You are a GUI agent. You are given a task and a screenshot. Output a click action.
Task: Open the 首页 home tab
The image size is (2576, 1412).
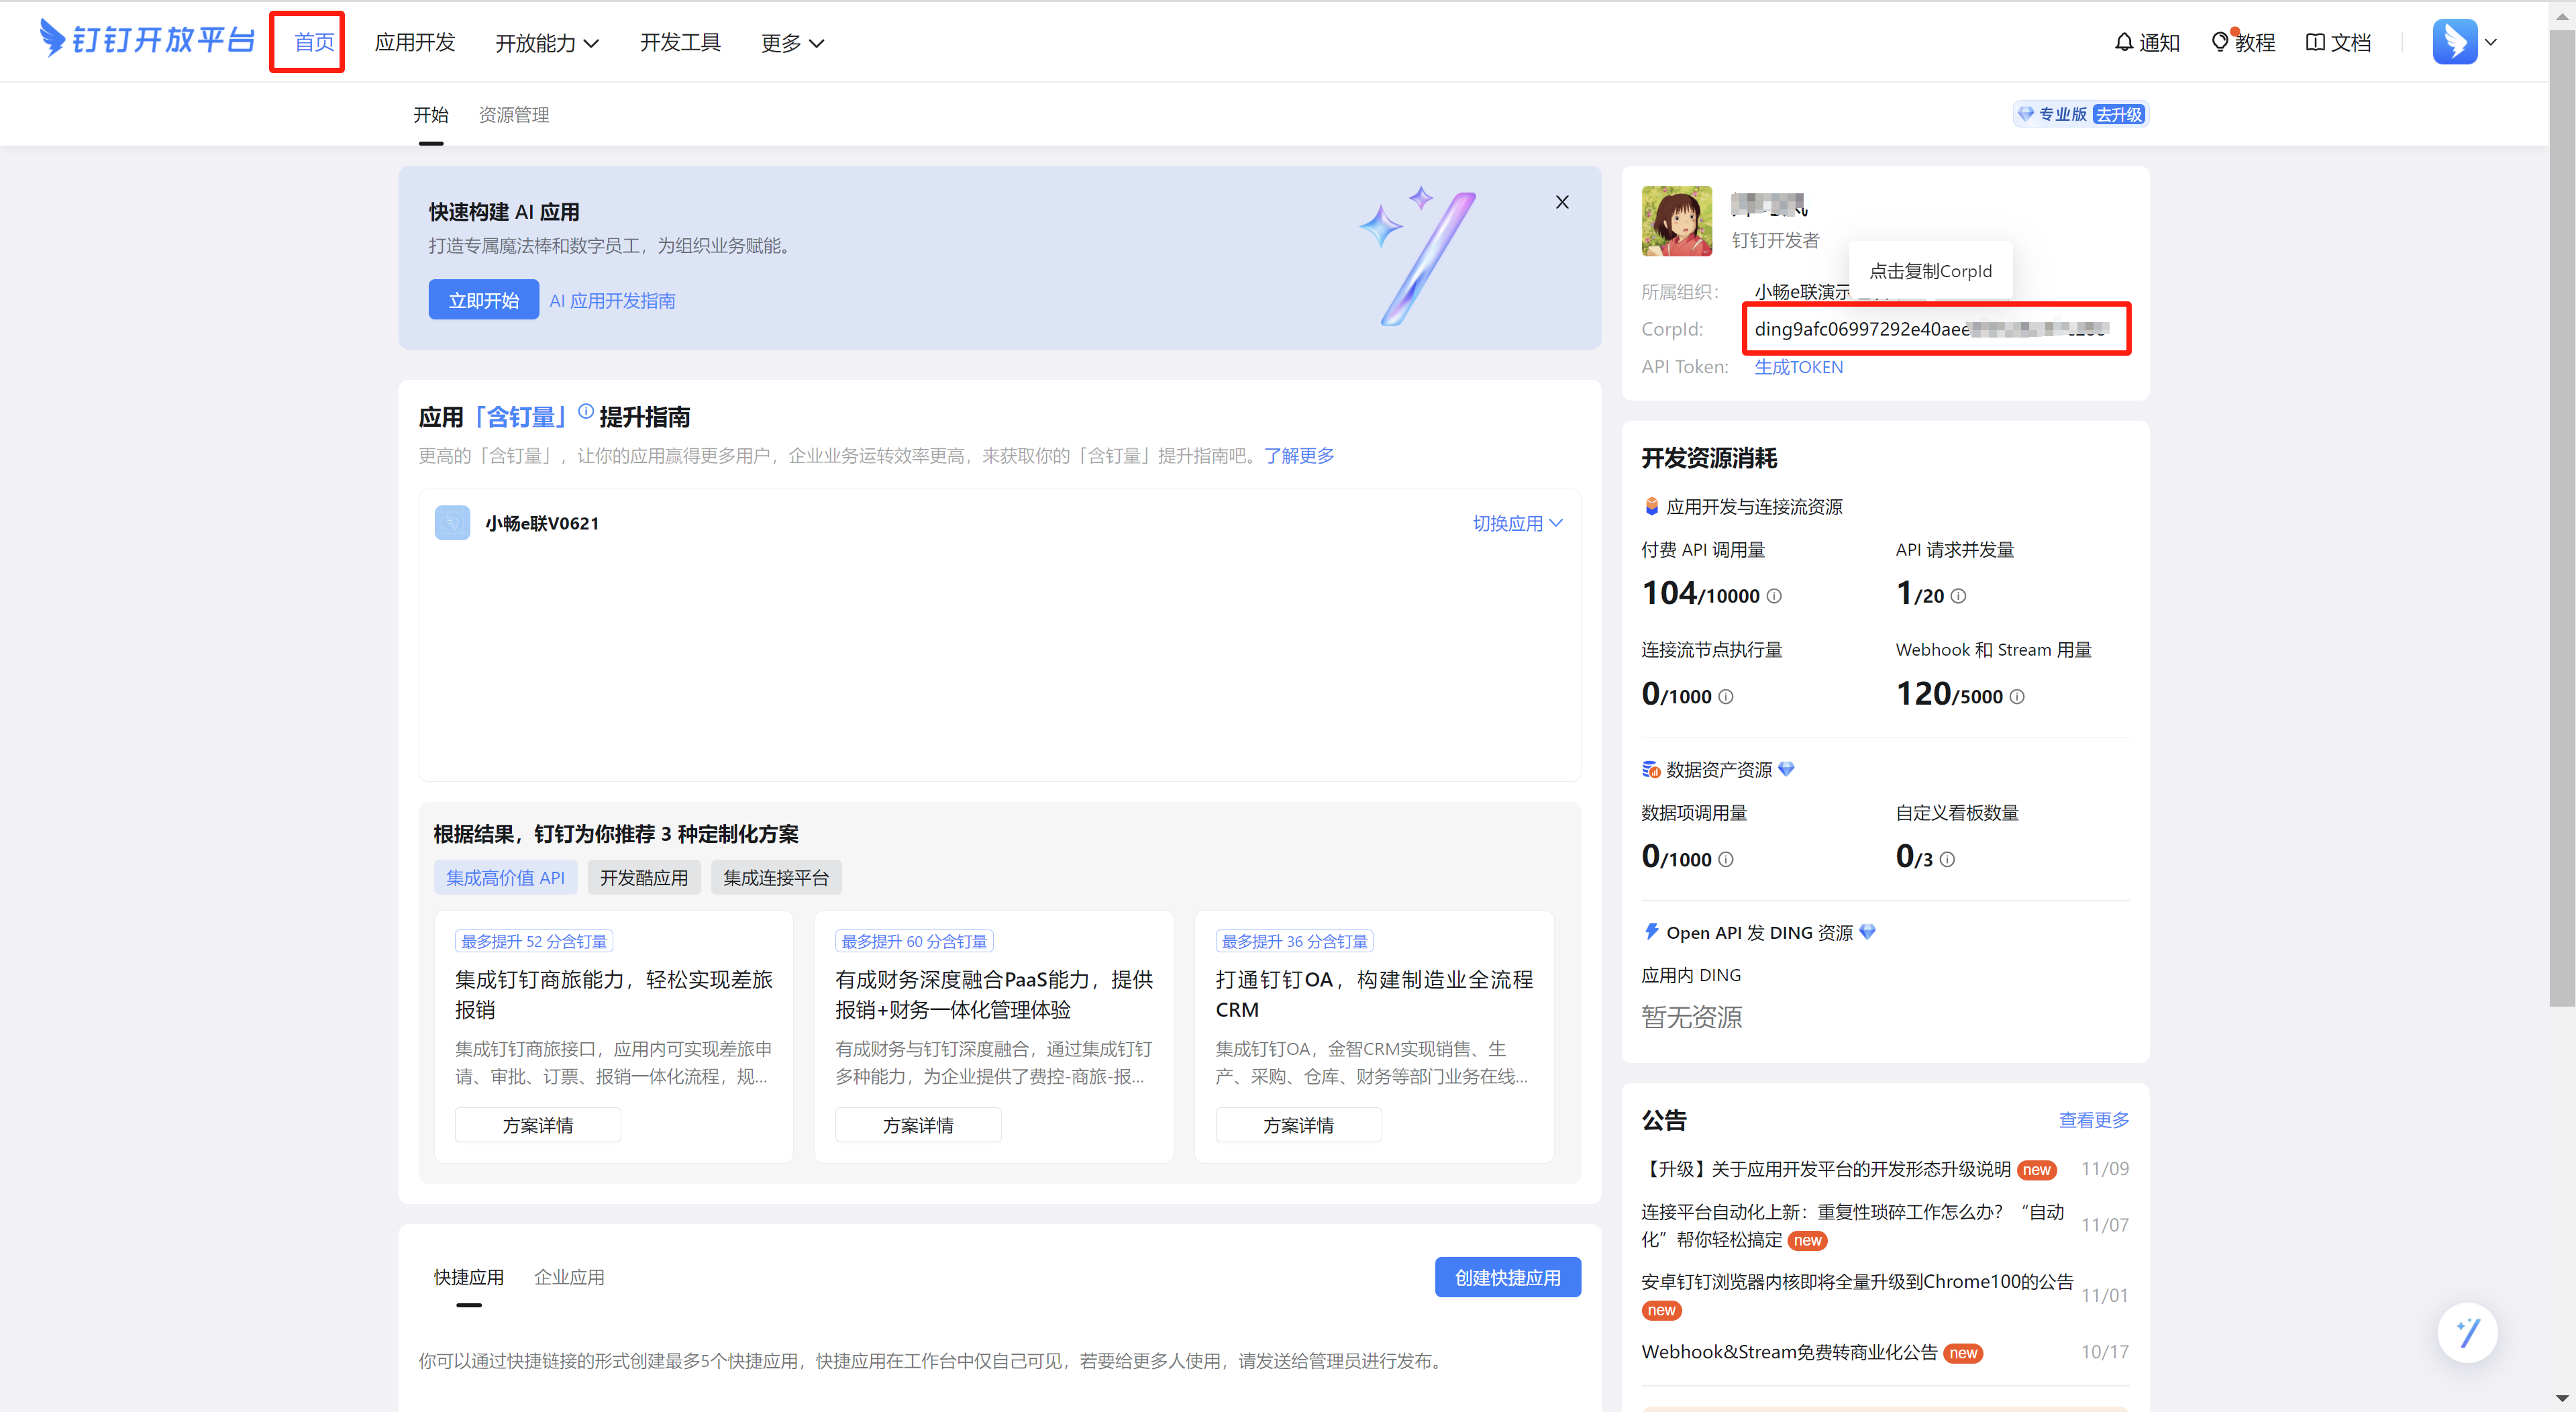pos(314,42)
